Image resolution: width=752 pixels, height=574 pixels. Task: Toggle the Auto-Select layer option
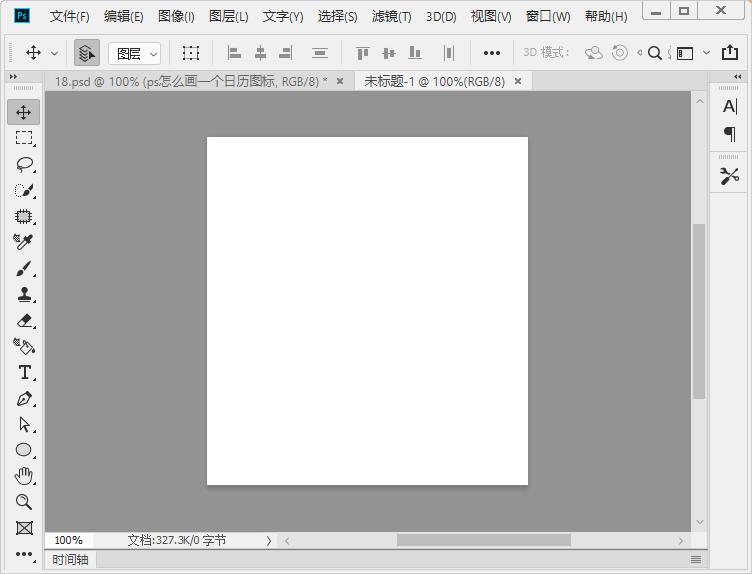click(x=87, y=53)
